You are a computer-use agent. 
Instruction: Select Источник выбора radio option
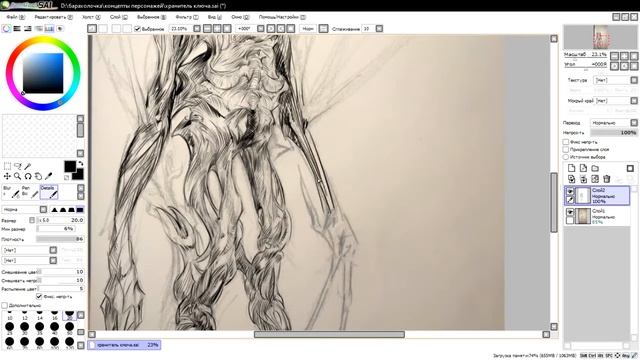pyautogui.click(x=566, y=157)
